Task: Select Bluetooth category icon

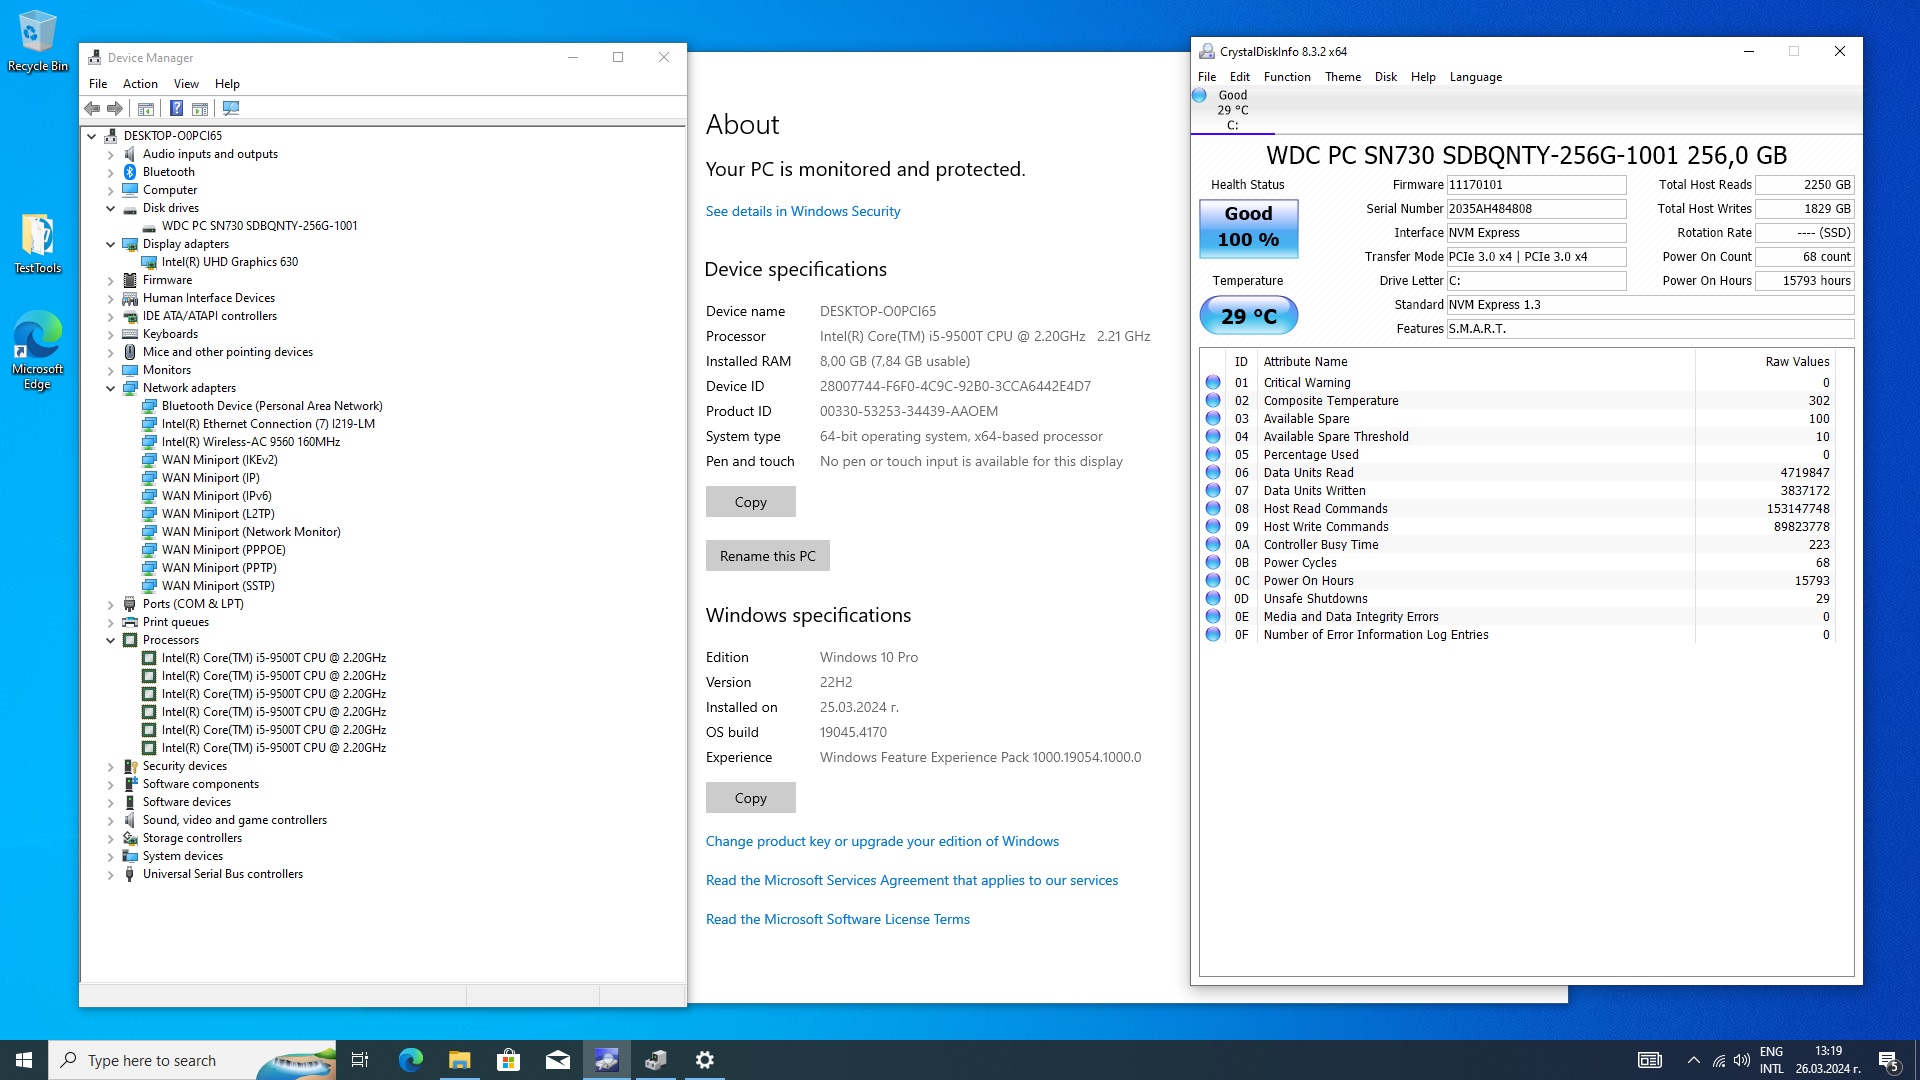Action: pyautogui.click(x=130, y=172)
